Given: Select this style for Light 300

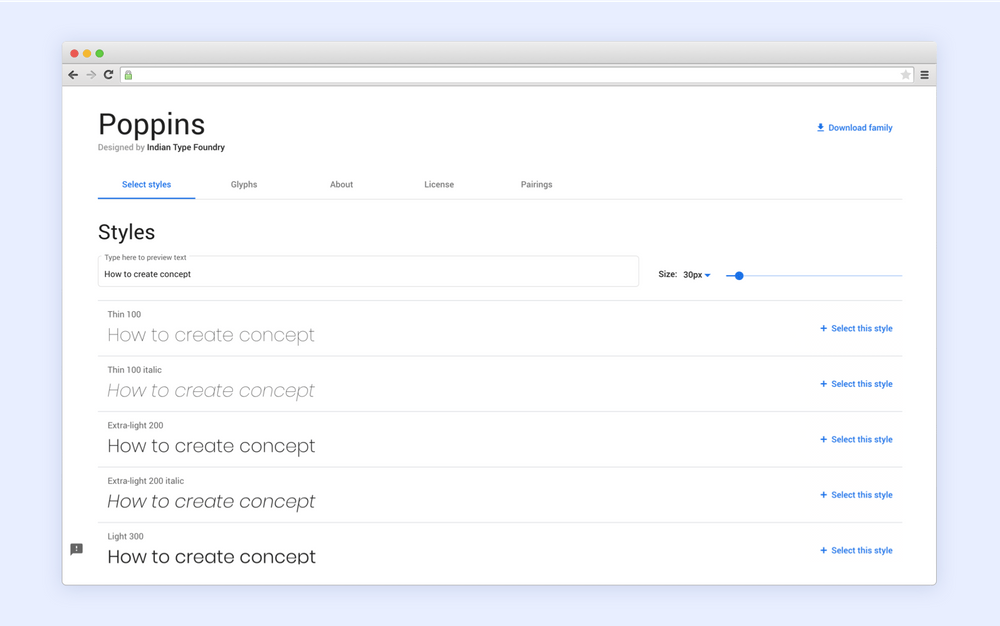Looking at the screenshot, I should [x=862, y=550].
